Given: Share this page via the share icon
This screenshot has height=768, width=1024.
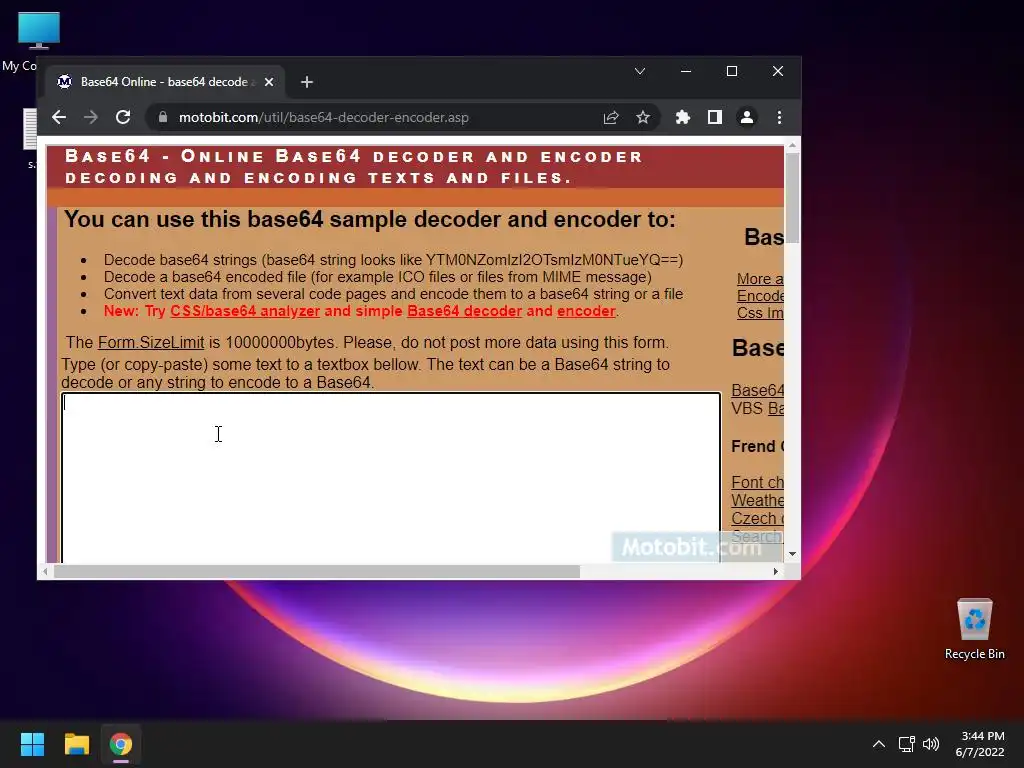Looking at the screenshot, I should coord(611,118).
